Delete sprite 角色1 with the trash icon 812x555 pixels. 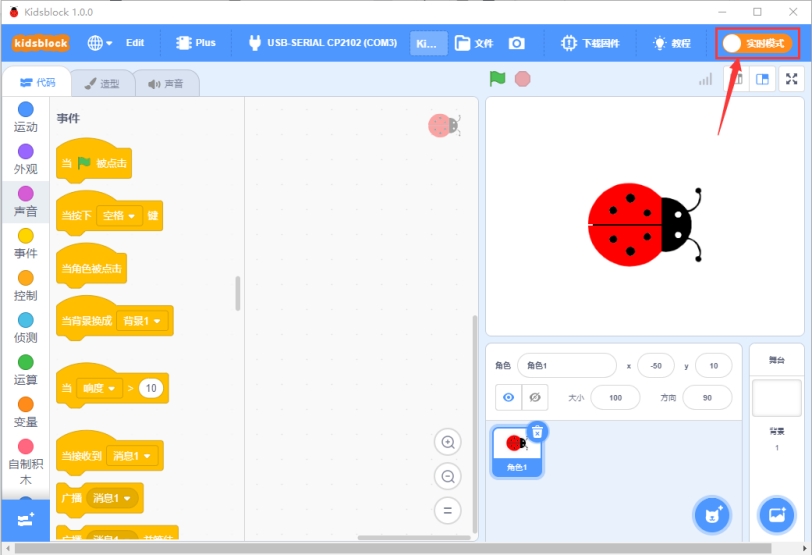tap(537, 431)
